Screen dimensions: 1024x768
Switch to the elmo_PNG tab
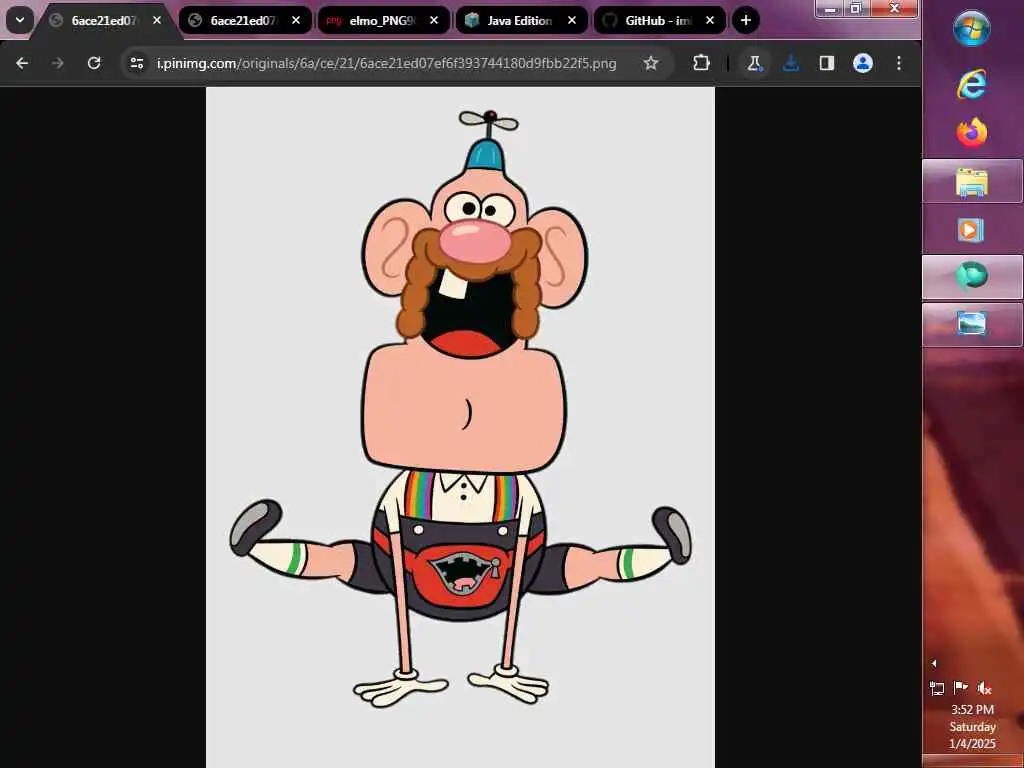click(x=383, y=20)
